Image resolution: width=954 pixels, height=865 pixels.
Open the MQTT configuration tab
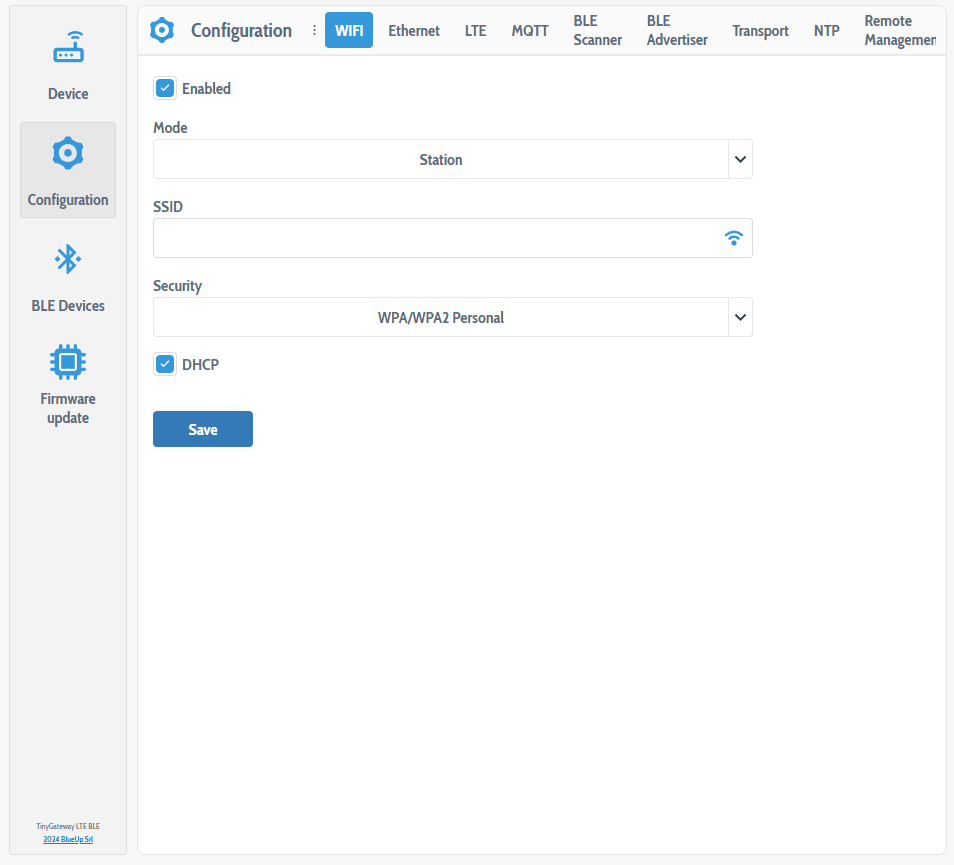529,30
